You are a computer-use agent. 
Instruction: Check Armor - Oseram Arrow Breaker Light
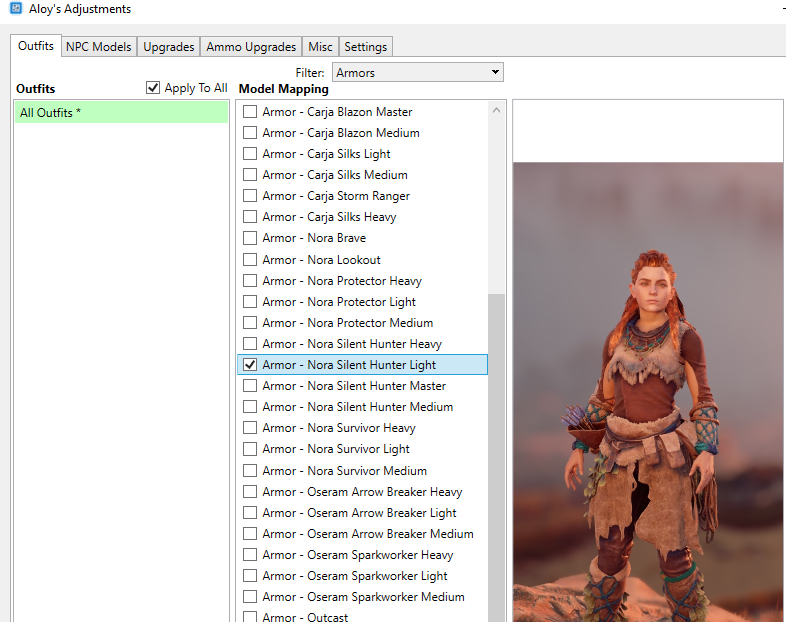click(x=250, y=513)
